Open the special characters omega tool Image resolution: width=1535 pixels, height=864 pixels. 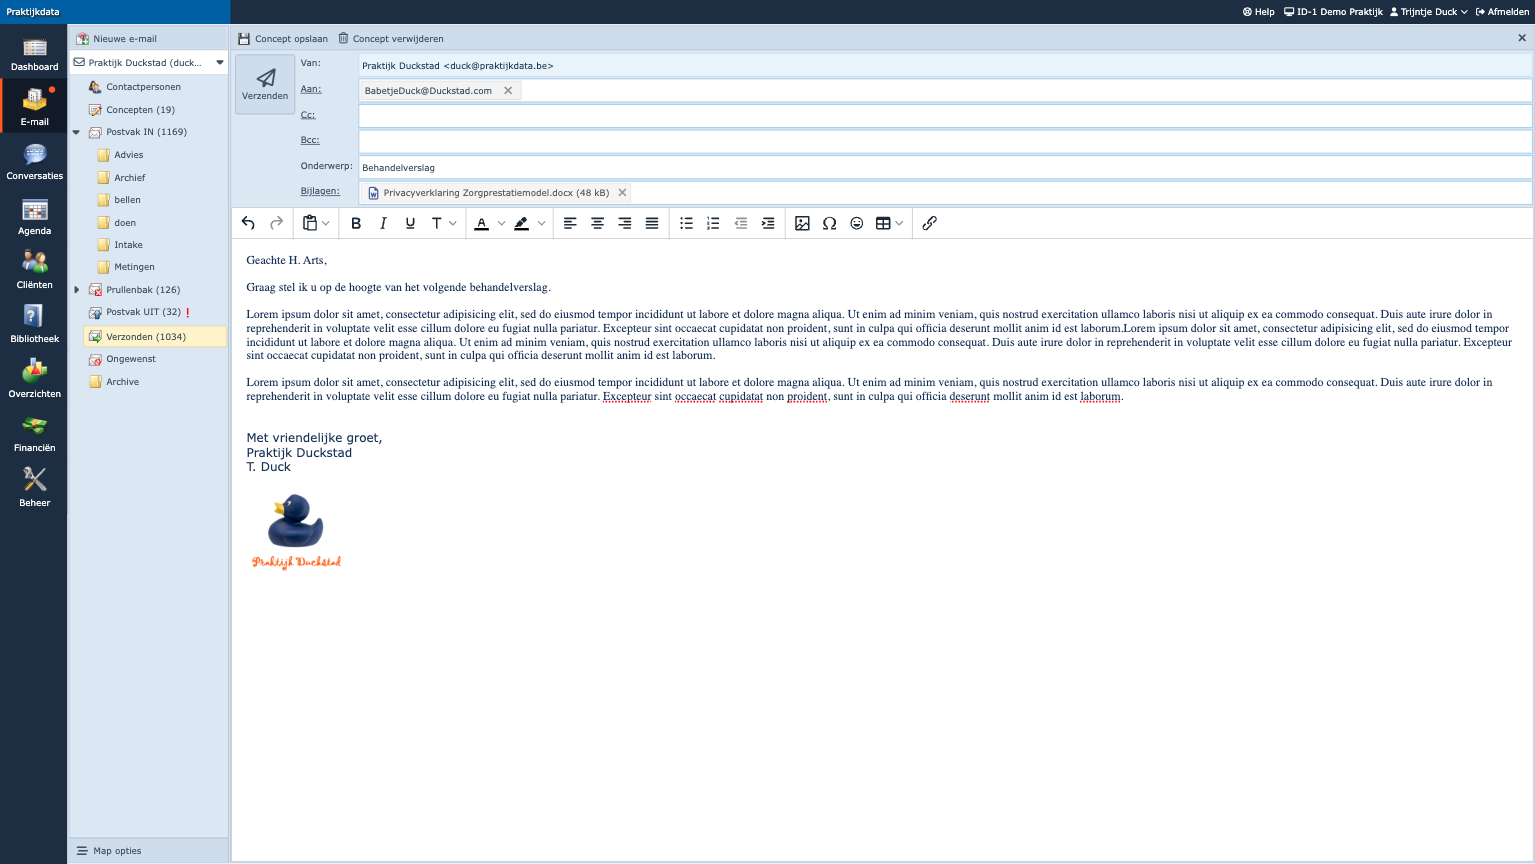829,224
